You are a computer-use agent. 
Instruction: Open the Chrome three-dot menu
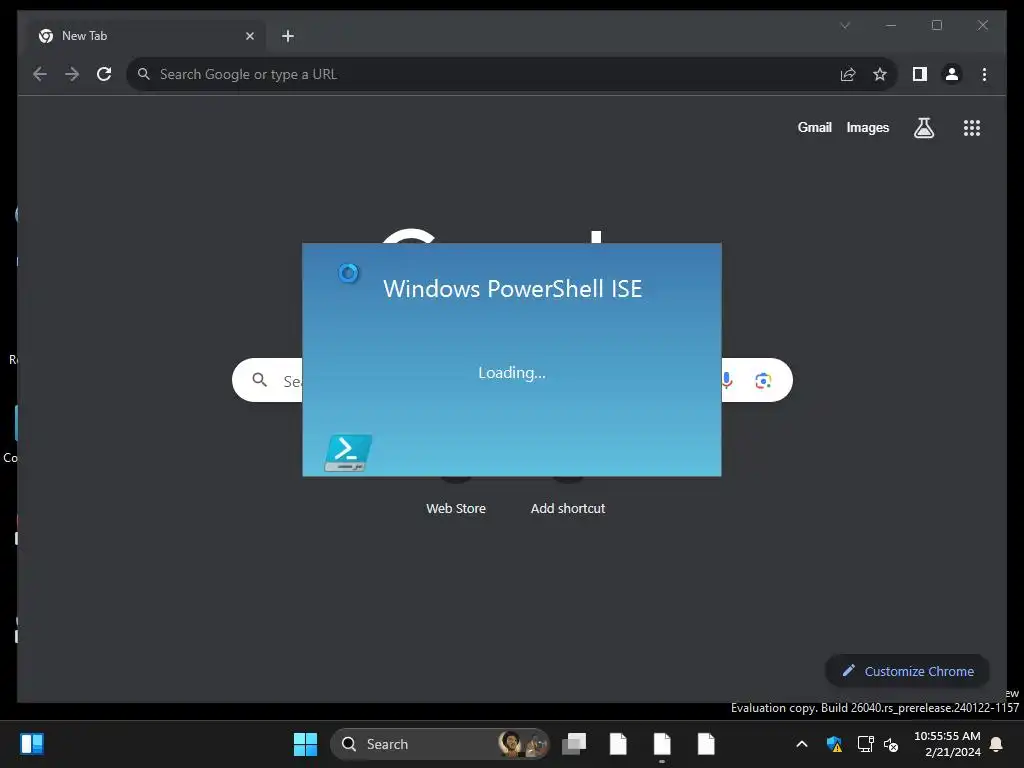(984, 74)
